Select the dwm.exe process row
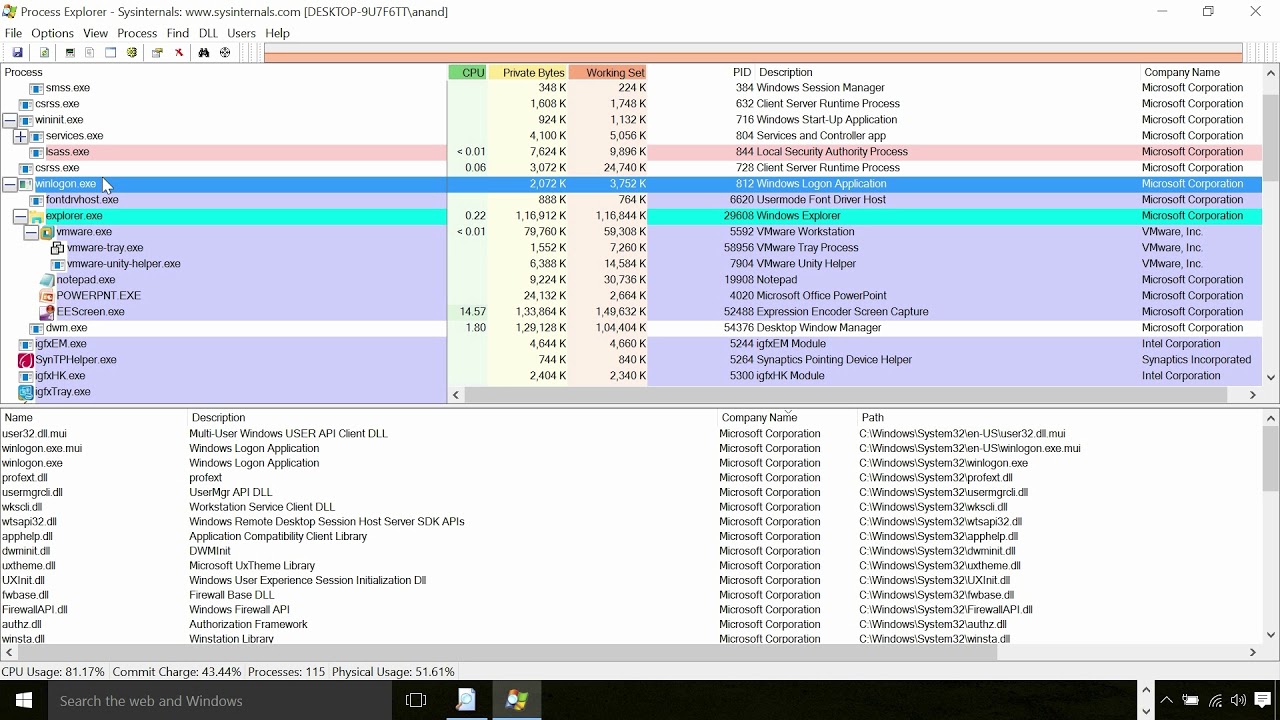The height and width of the screenshot is (720, 1280). point(631,328)
